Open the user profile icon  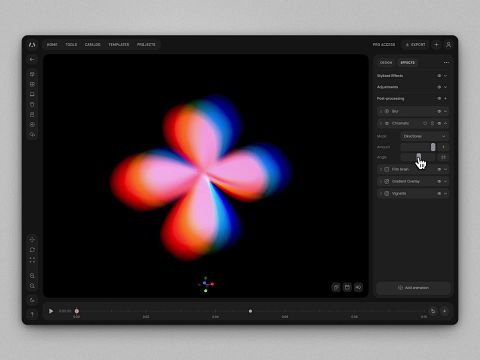click(448, 44)
